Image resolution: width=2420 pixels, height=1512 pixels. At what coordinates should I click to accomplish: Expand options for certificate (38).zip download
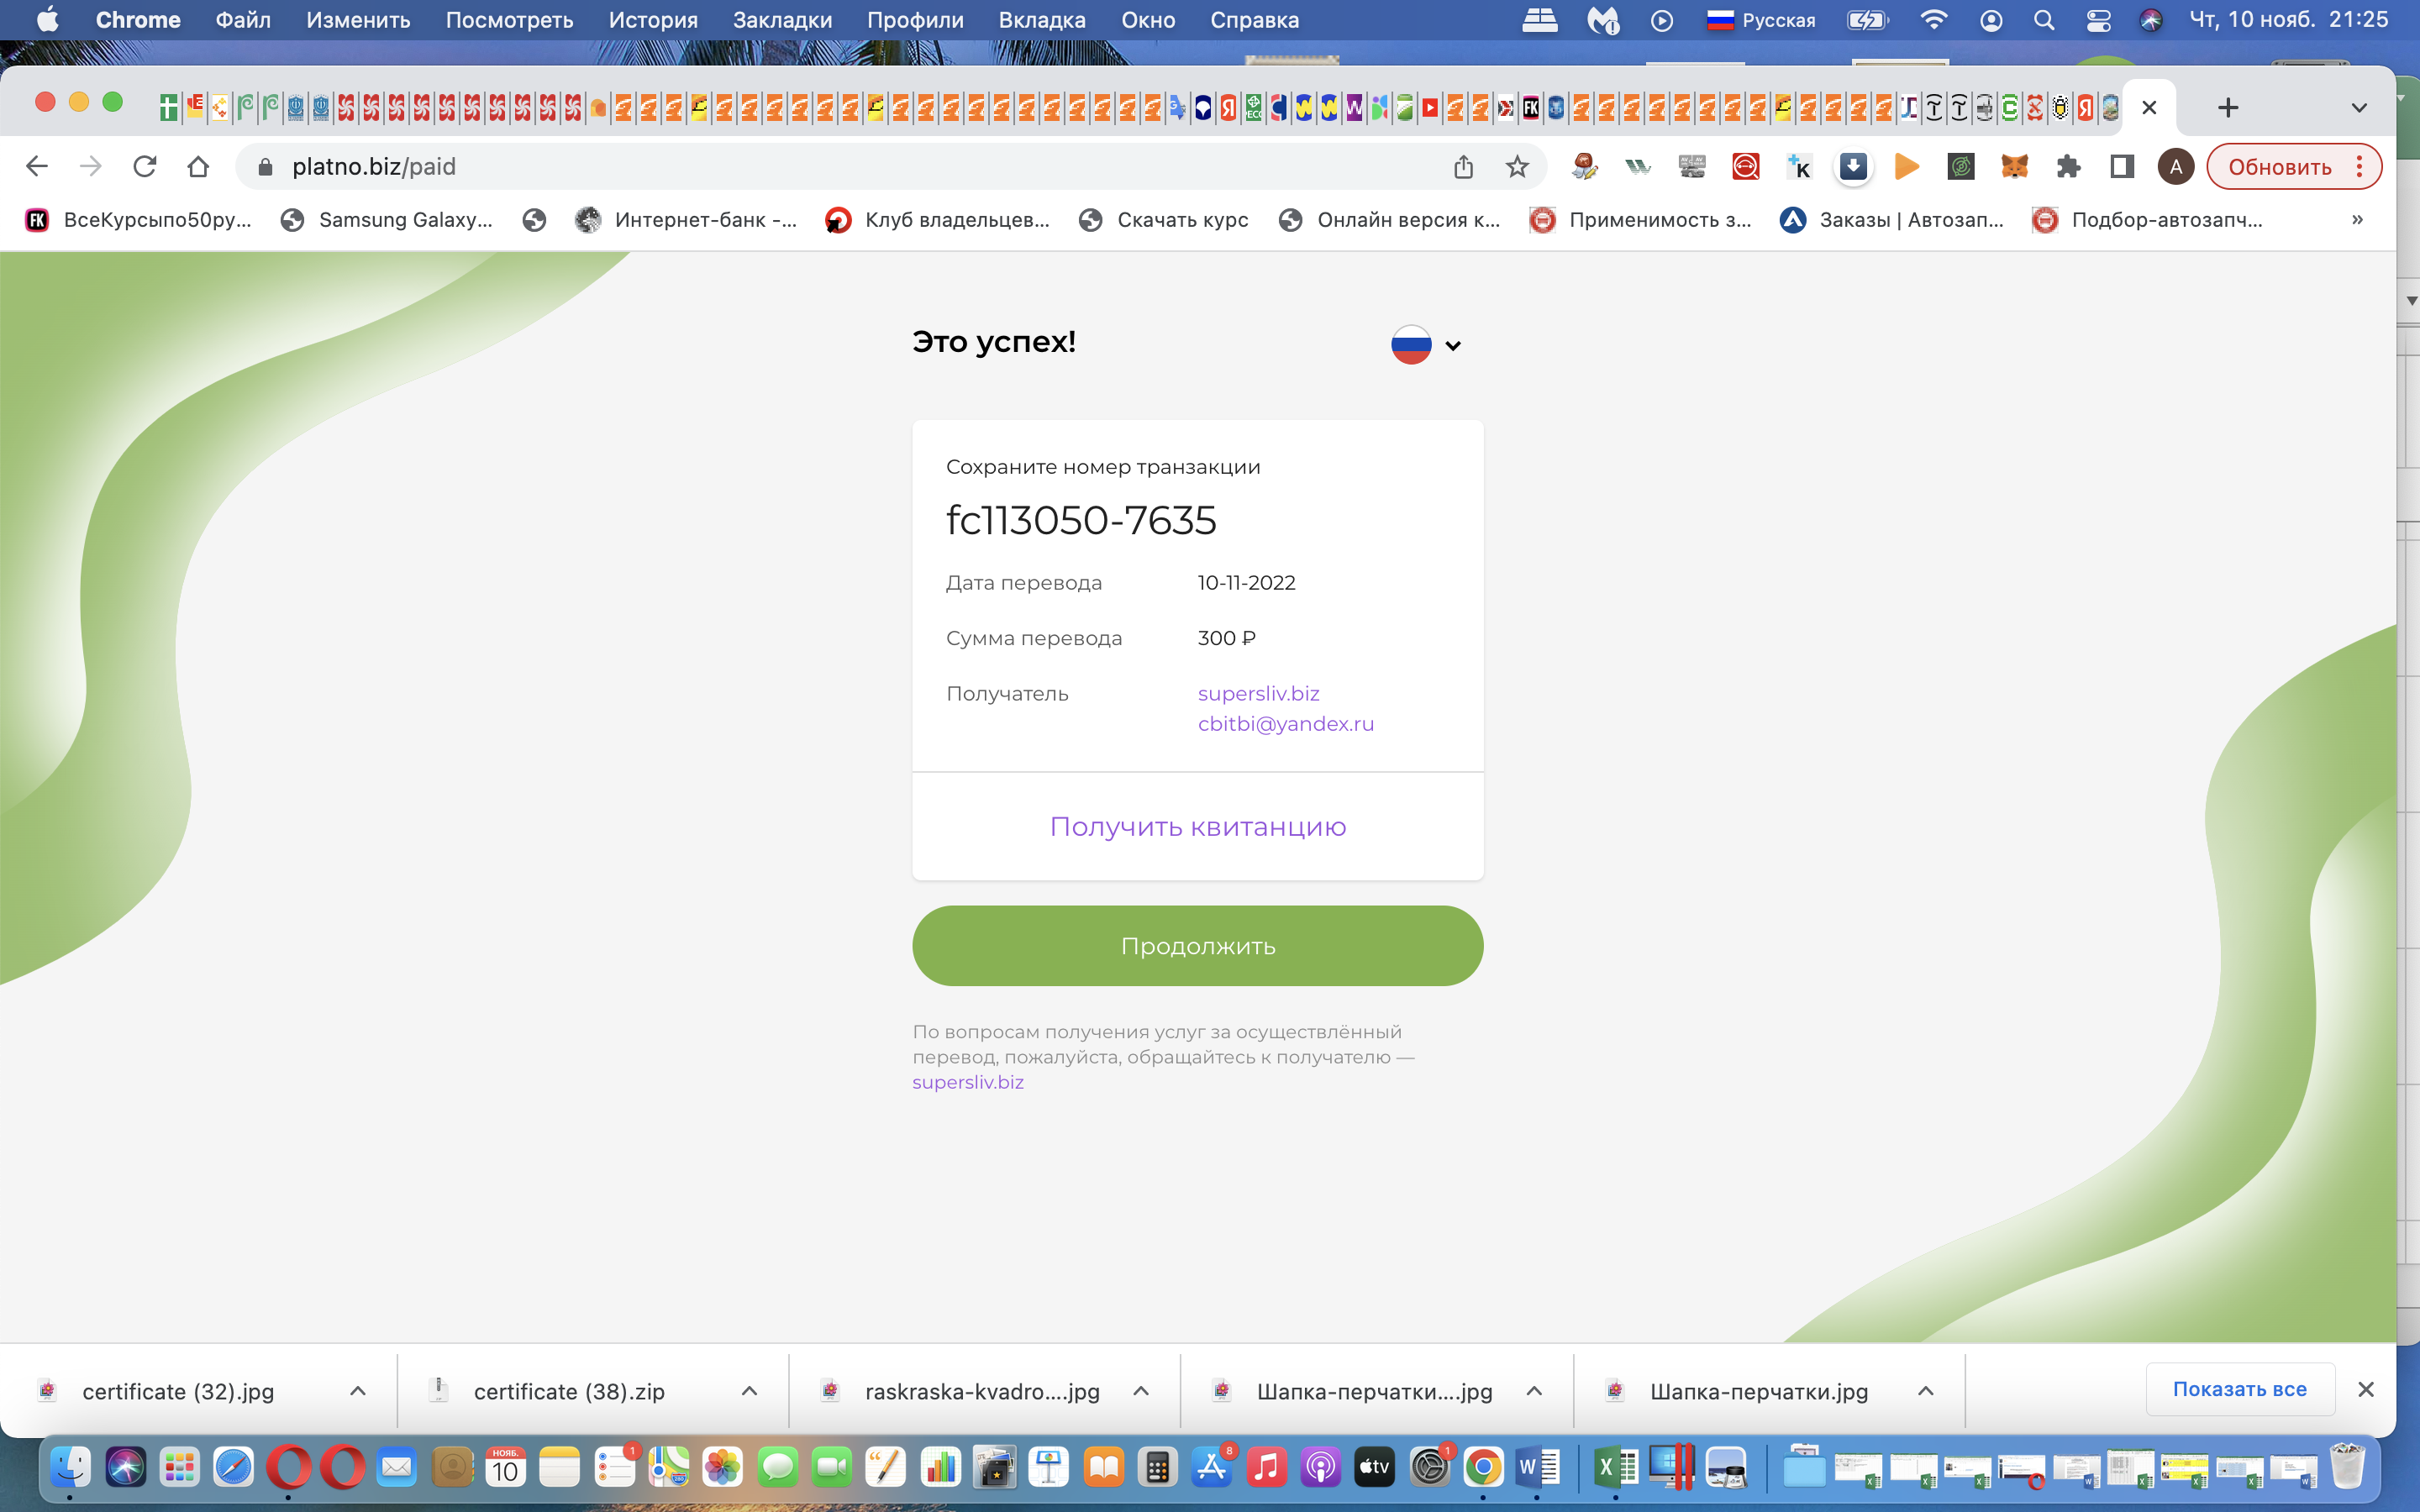tap(749, 1391)
